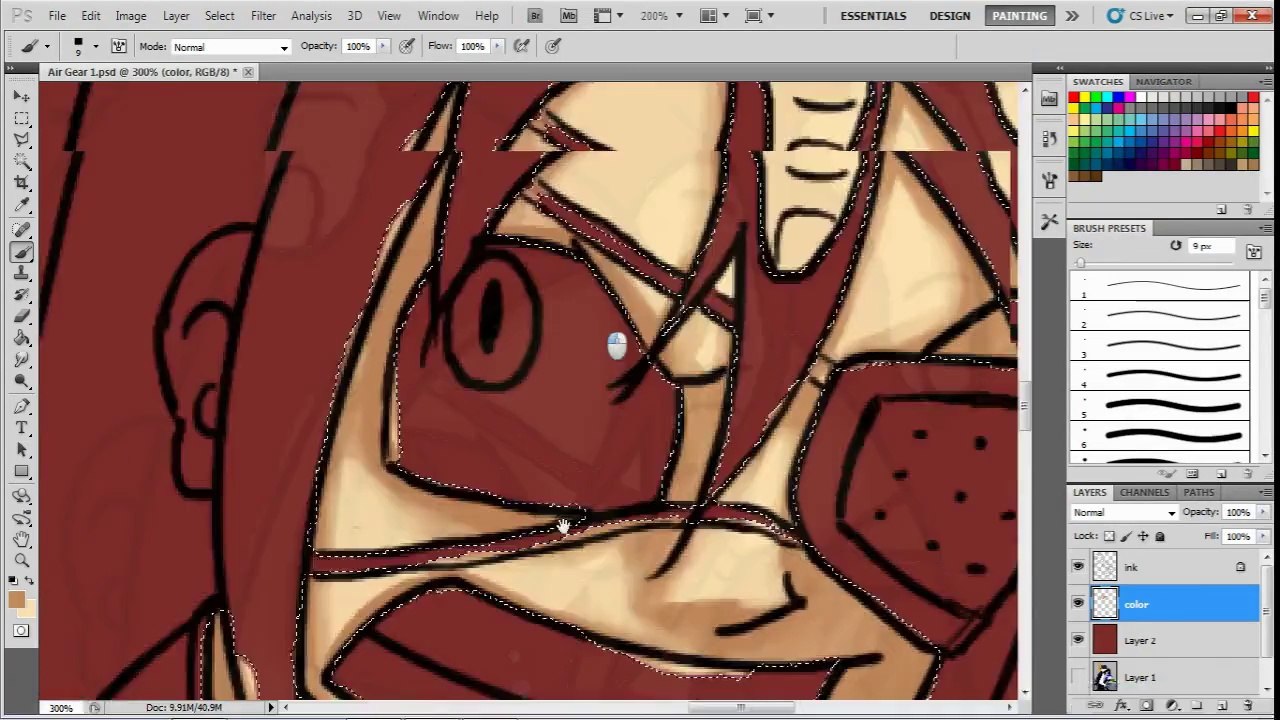
Task: Open CS Live services
Action: coord(1141,16)
